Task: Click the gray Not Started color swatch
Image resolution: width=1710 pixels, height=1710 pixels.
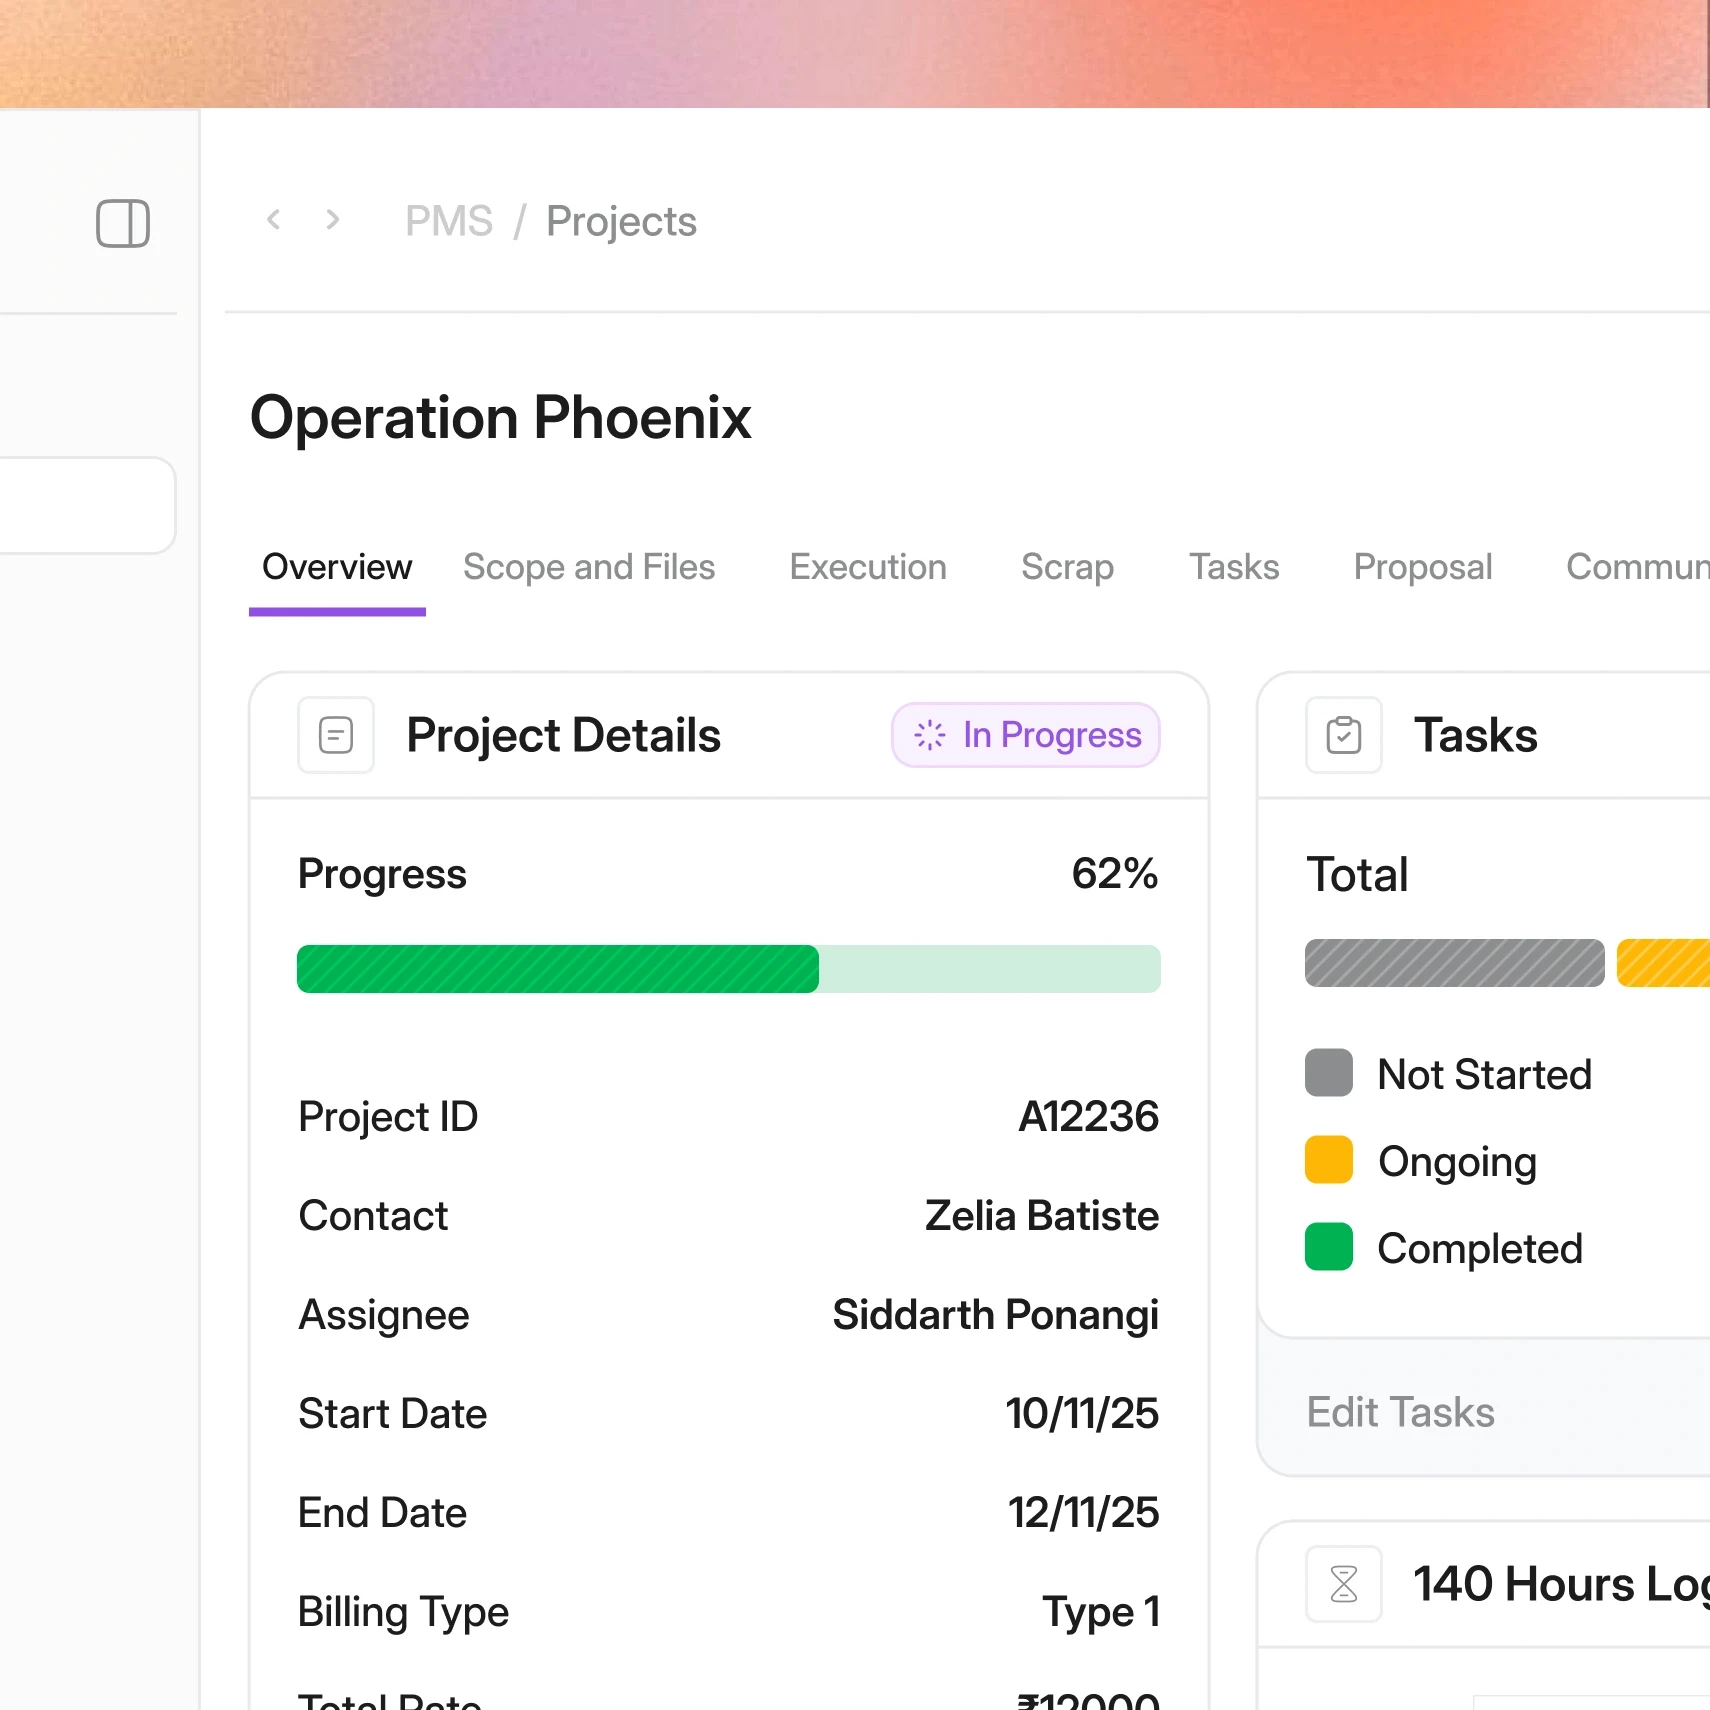Action: 1329,1073
